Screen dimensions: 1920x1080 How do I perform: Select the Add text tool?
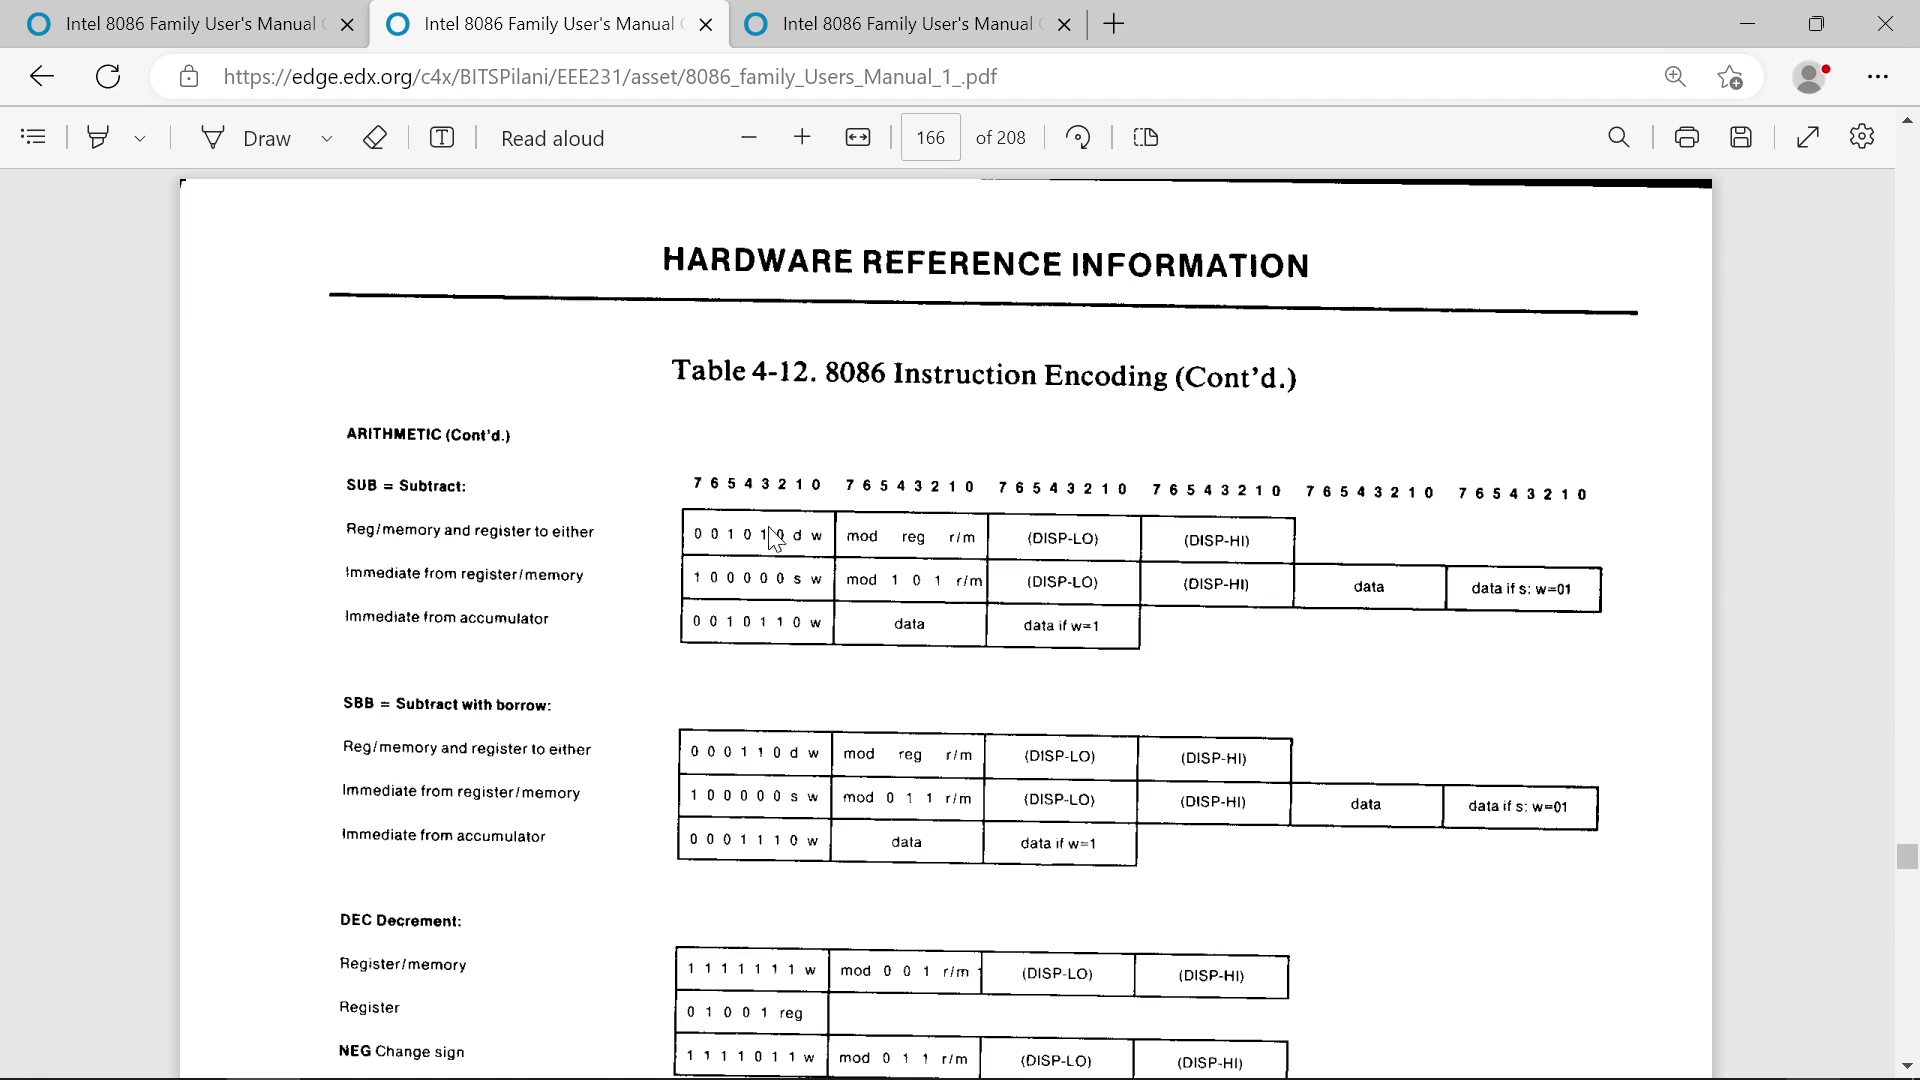442,137
